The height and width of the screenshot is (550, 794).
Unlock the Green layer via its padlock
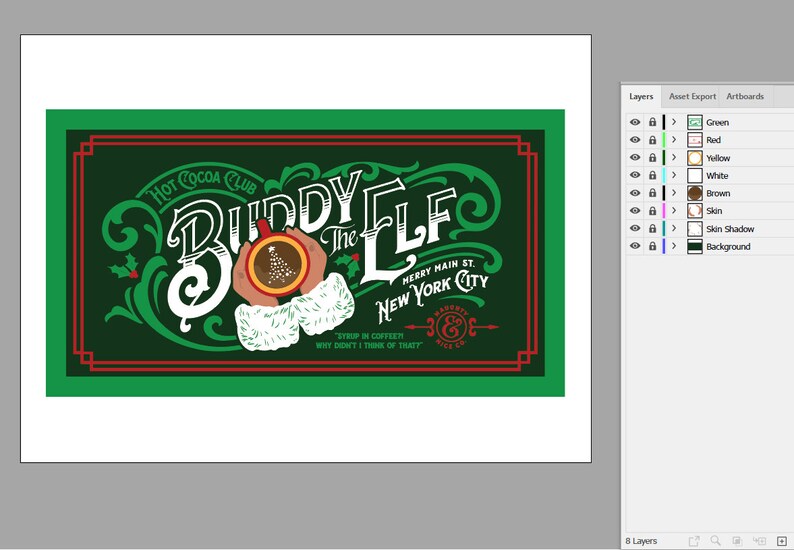point(652,122)
